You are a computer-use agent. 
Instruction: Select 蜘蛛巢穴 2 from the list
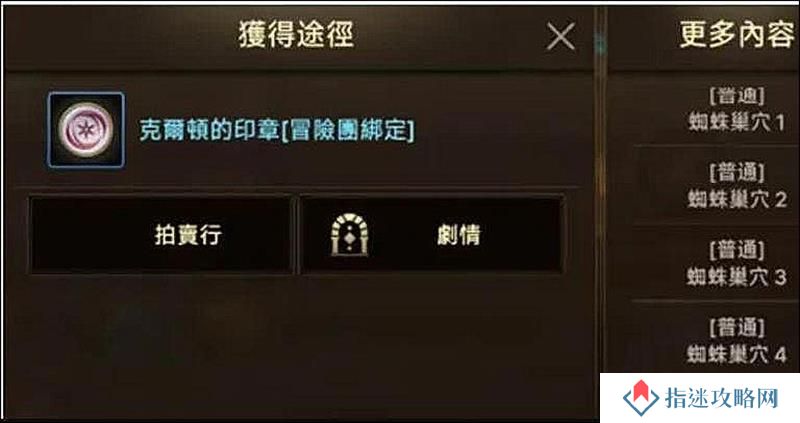coord(736,200)
